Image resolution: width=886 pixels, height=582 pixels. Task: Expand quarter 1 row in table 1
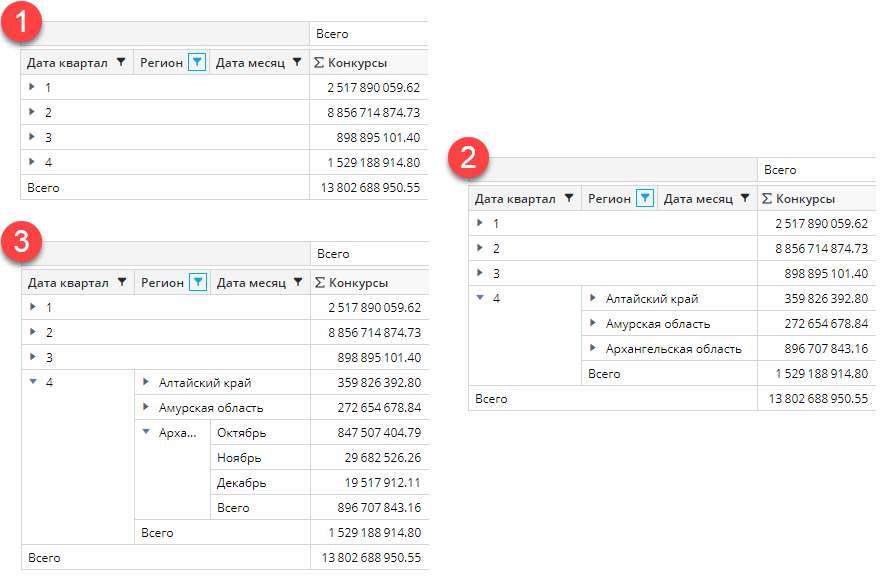coord(32,87)
